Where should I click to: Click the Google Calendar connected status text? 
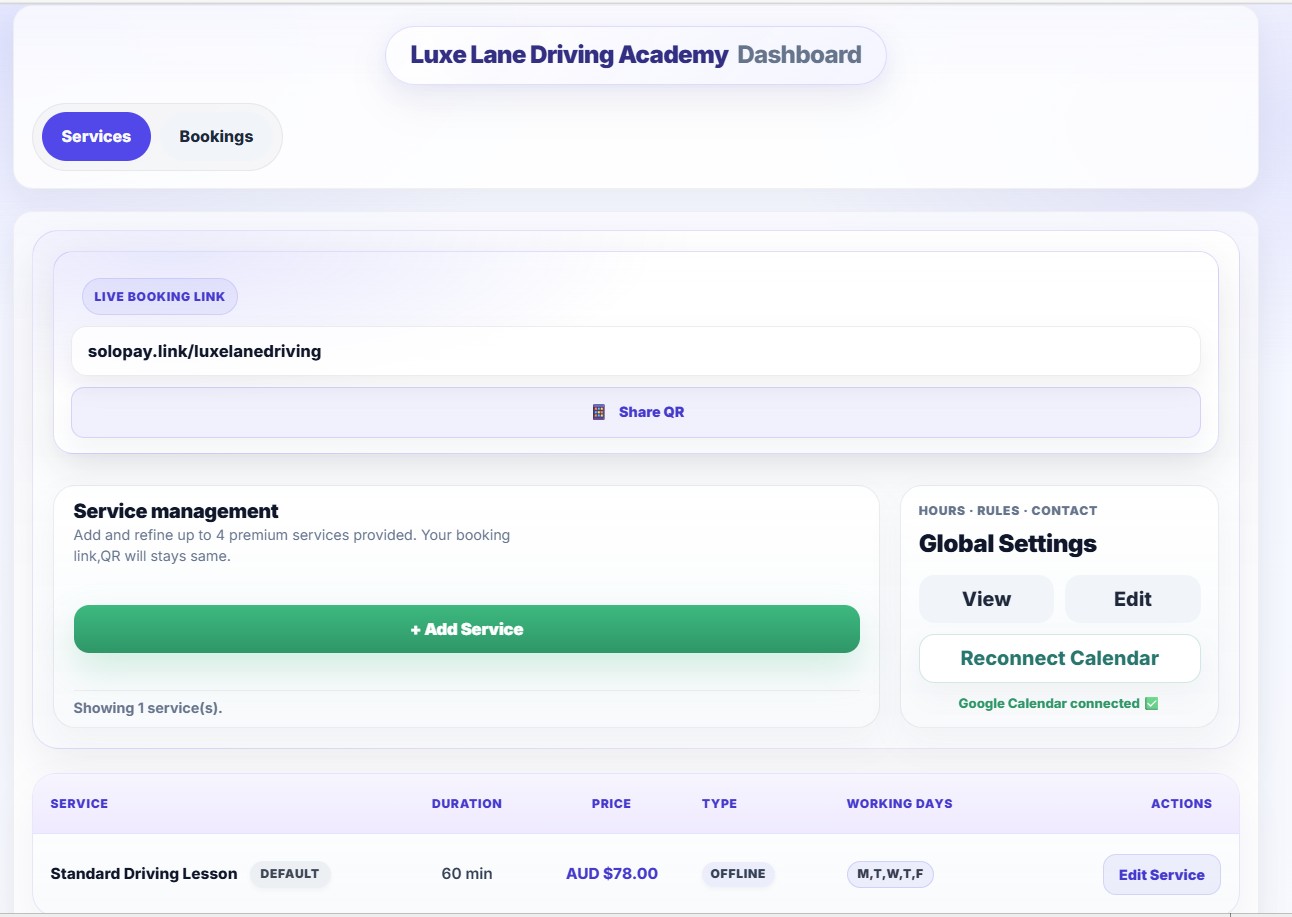point(1048,703)
